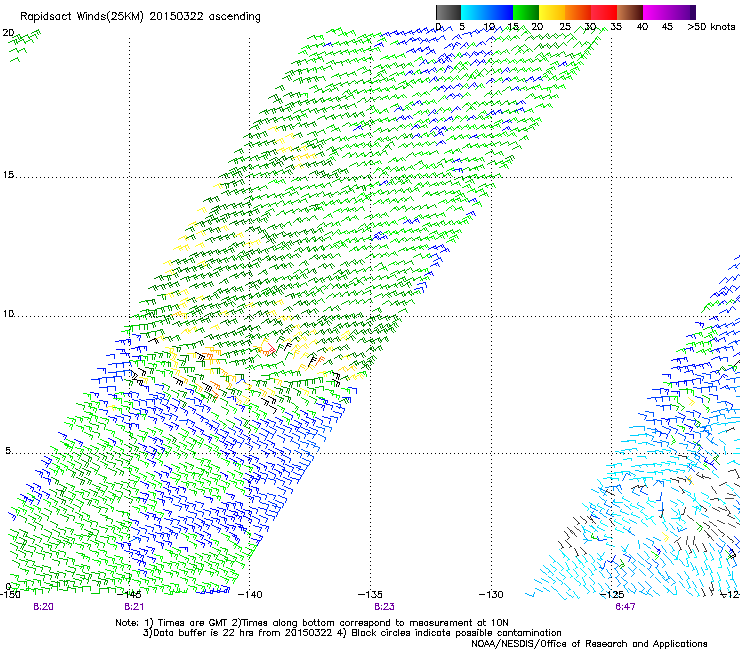Click the '>50 knots' legend label
The width and height of the screenshot is (740, 650).
(711, 27)
